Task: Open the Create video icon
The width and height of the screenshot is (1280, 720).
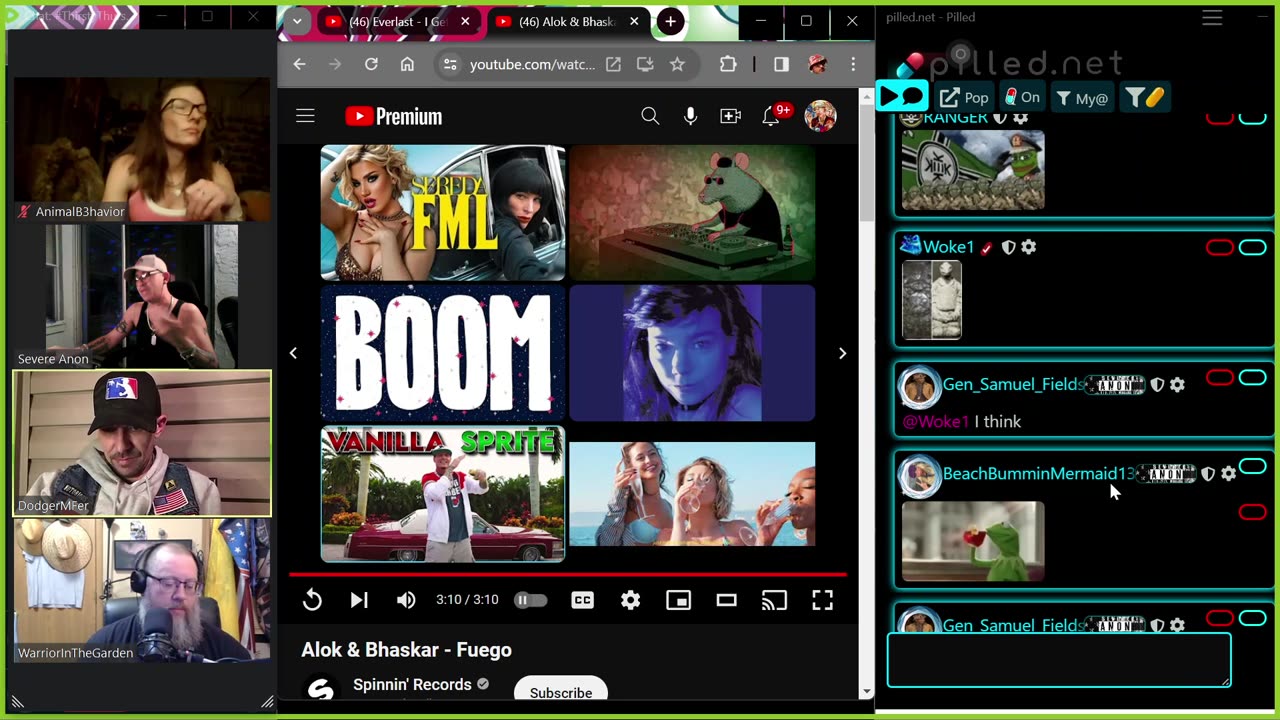Action: click(730, 116)
